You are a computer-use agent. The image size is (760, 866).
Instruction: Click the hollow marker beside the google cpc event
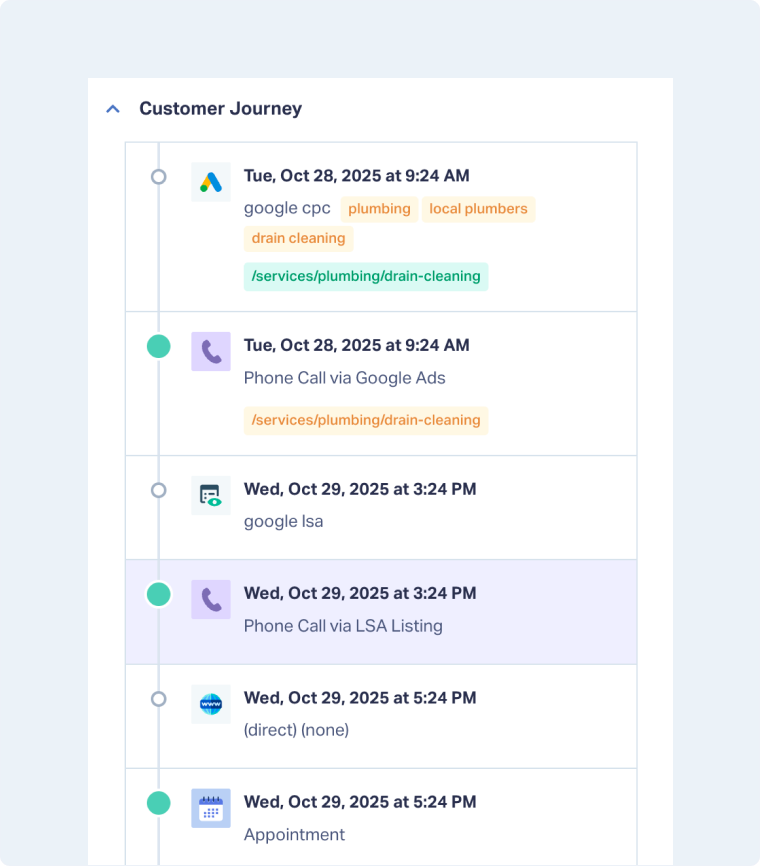coord(158,177)
